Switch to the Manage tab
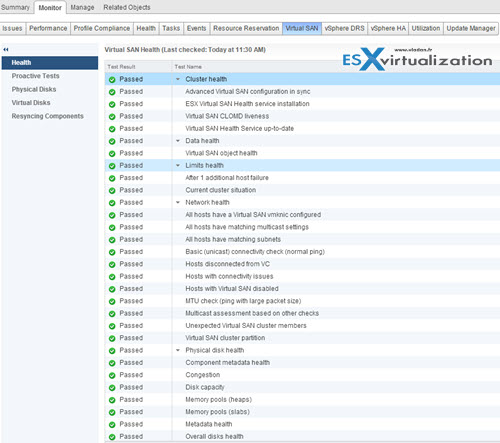This screenshot has height=443, width=500. pyautogui.click(x=82, y=7)
